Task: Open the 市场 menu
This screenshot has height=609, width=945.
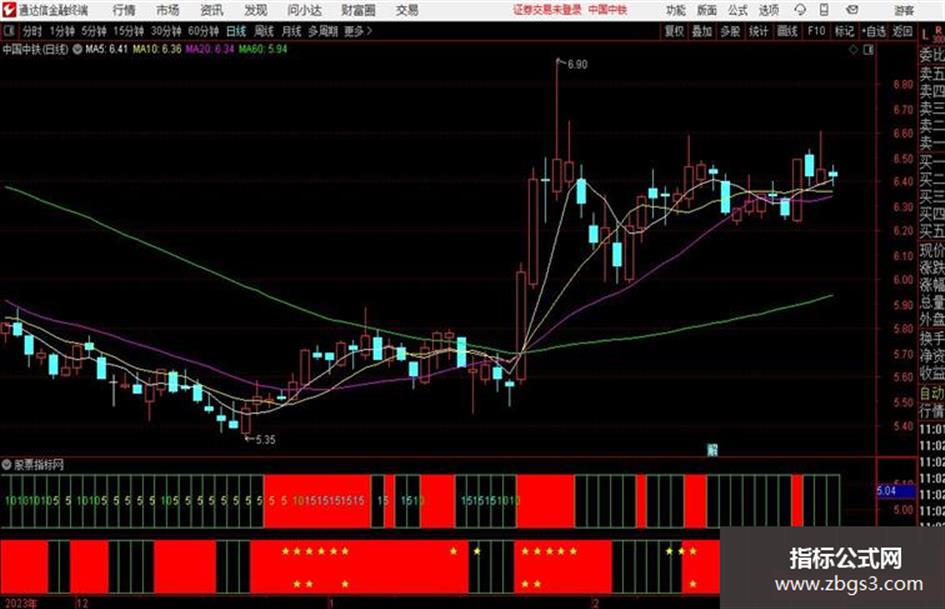Action: (168, 10)
